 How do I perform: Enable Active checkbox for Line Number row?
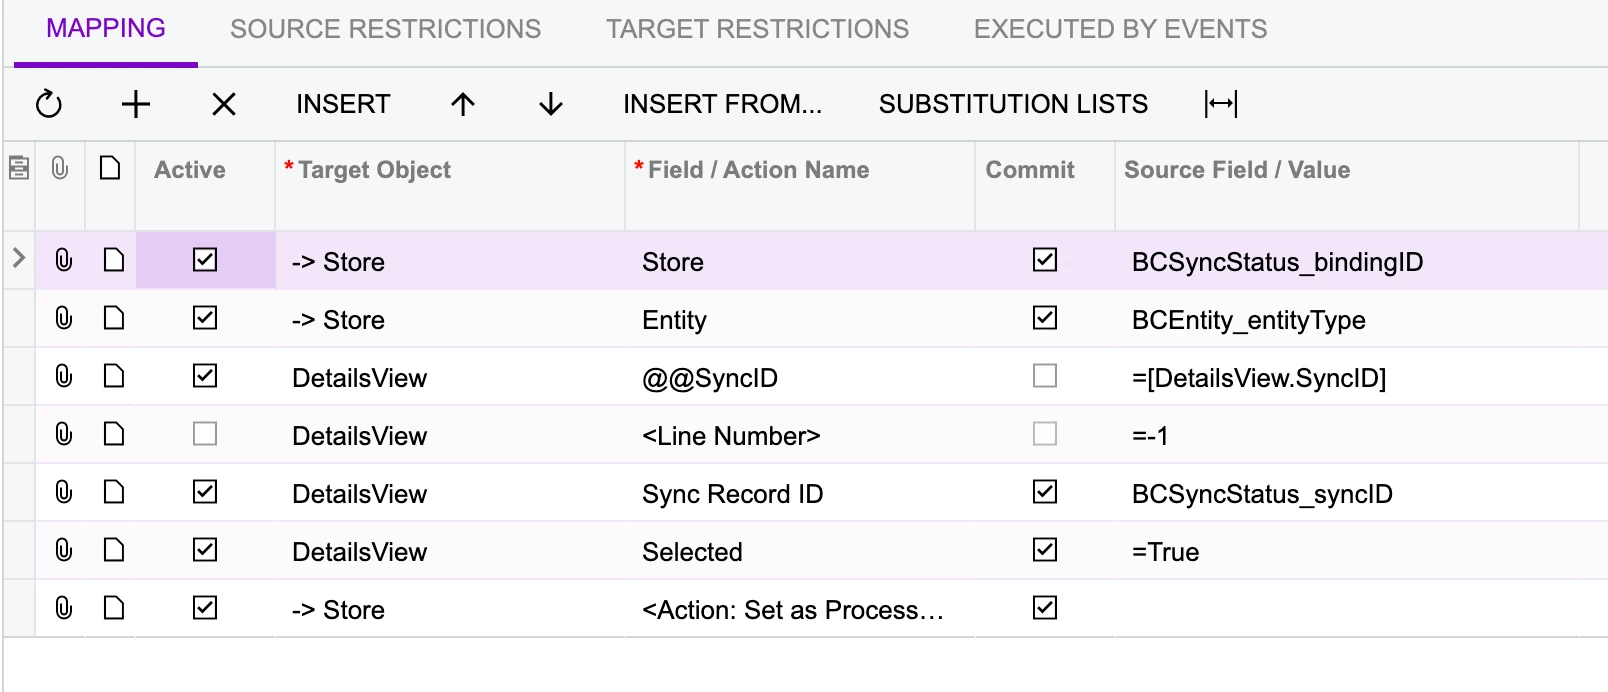point(205,434)
